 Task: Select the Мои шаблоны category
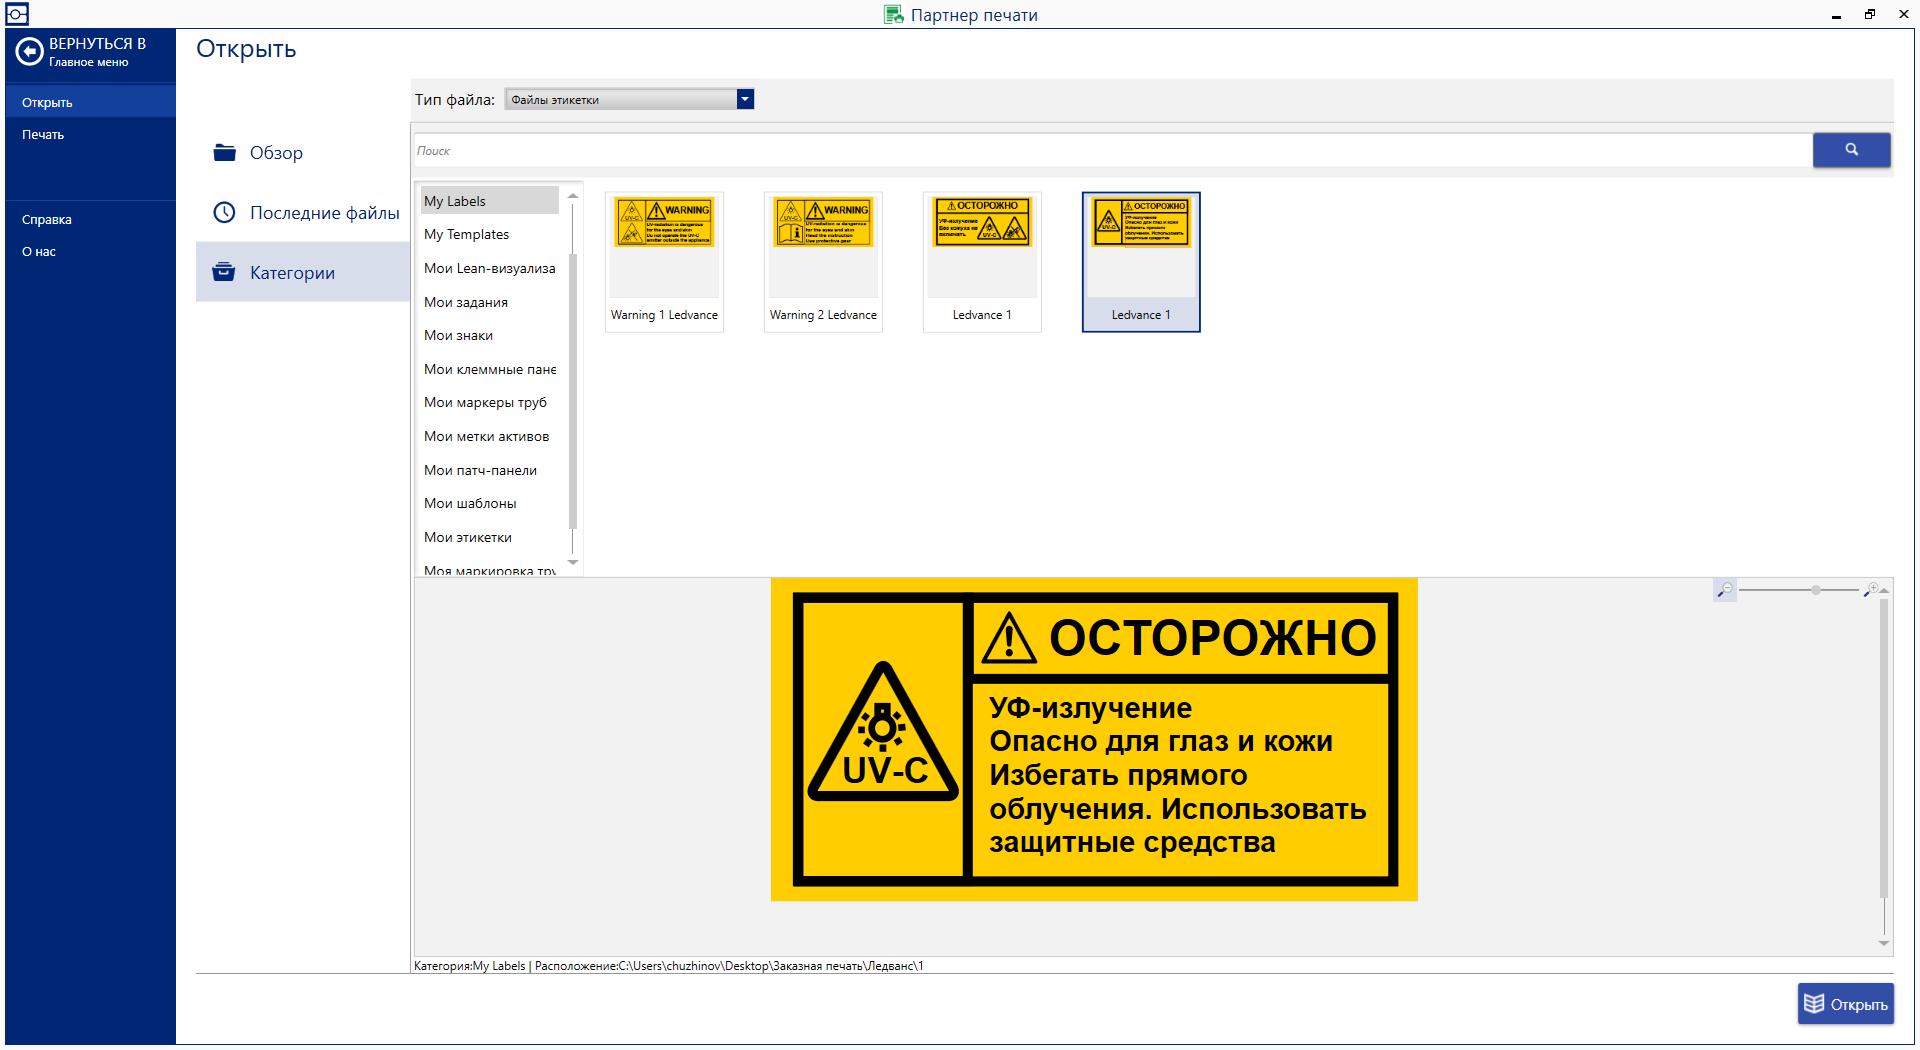click(x=470, y=503)
